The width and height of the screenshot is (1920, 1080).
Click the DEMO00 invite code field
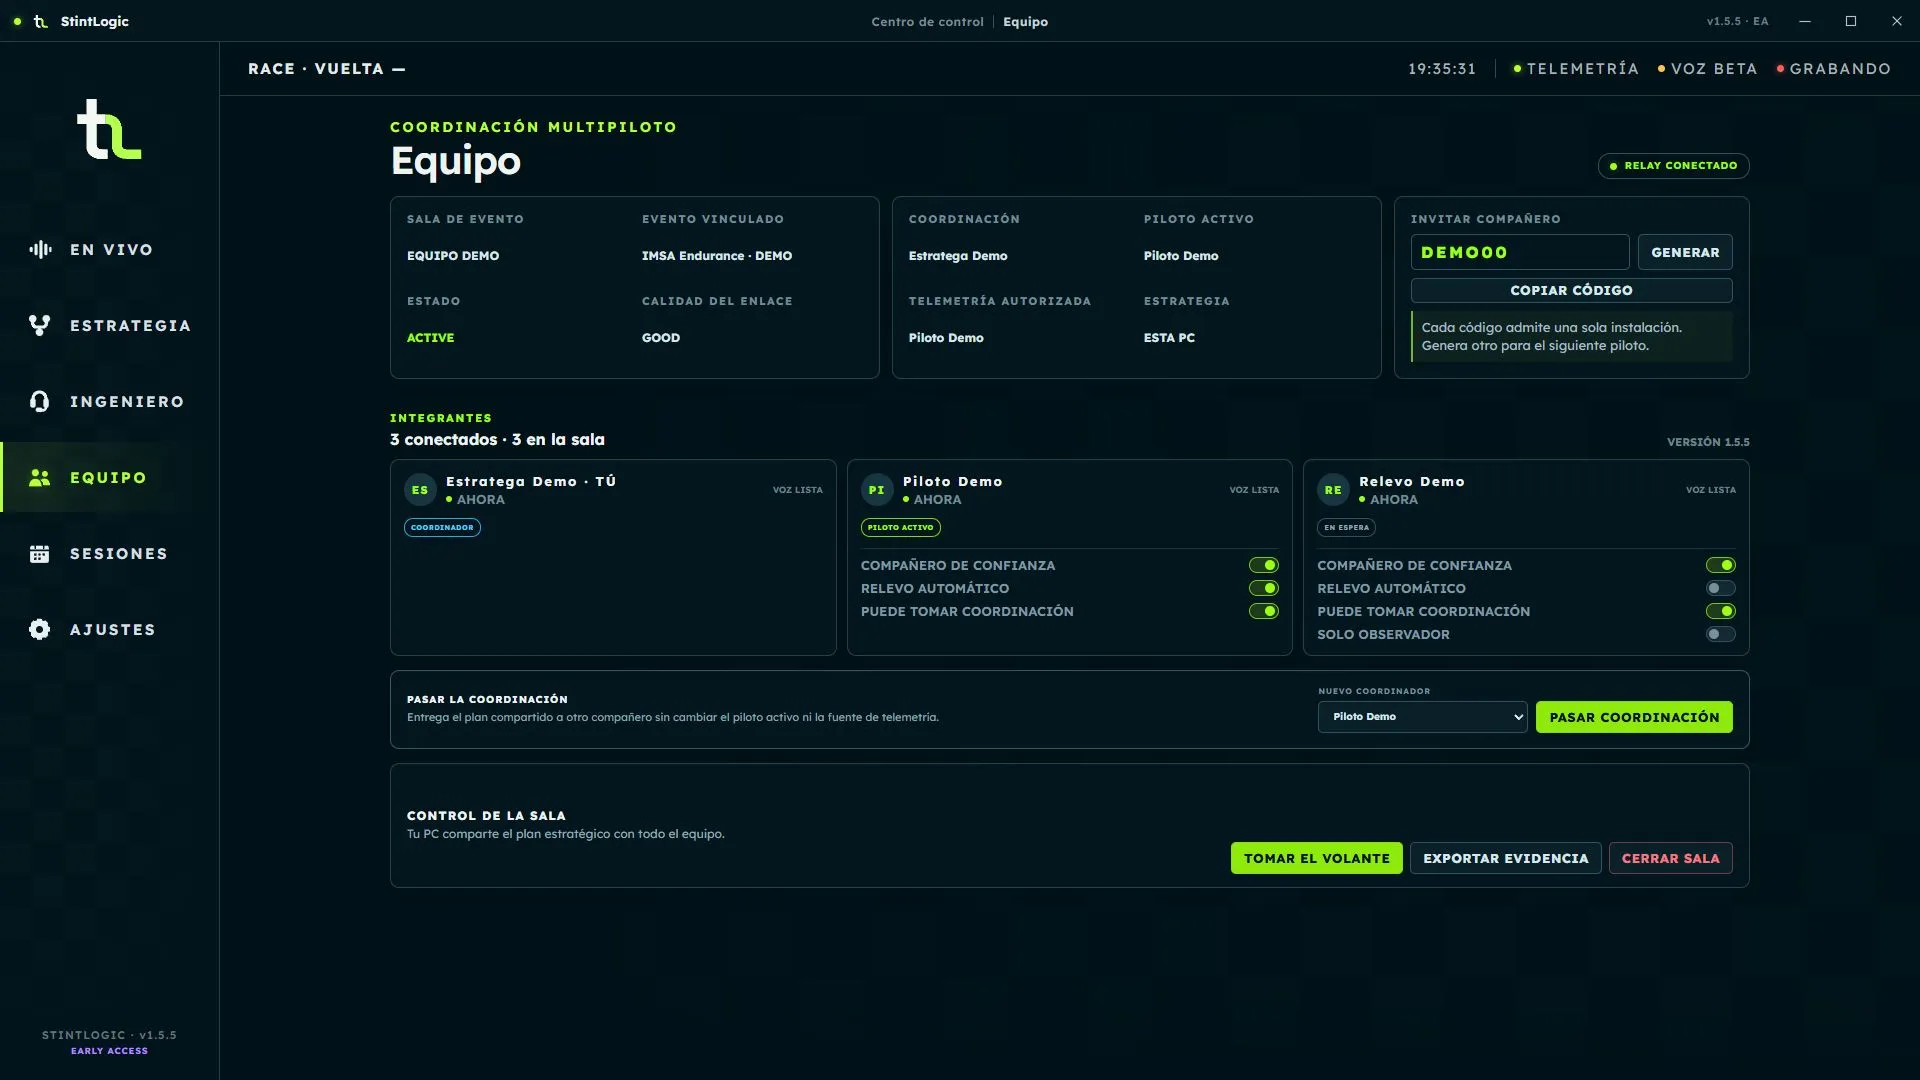tap(1520, 253)
